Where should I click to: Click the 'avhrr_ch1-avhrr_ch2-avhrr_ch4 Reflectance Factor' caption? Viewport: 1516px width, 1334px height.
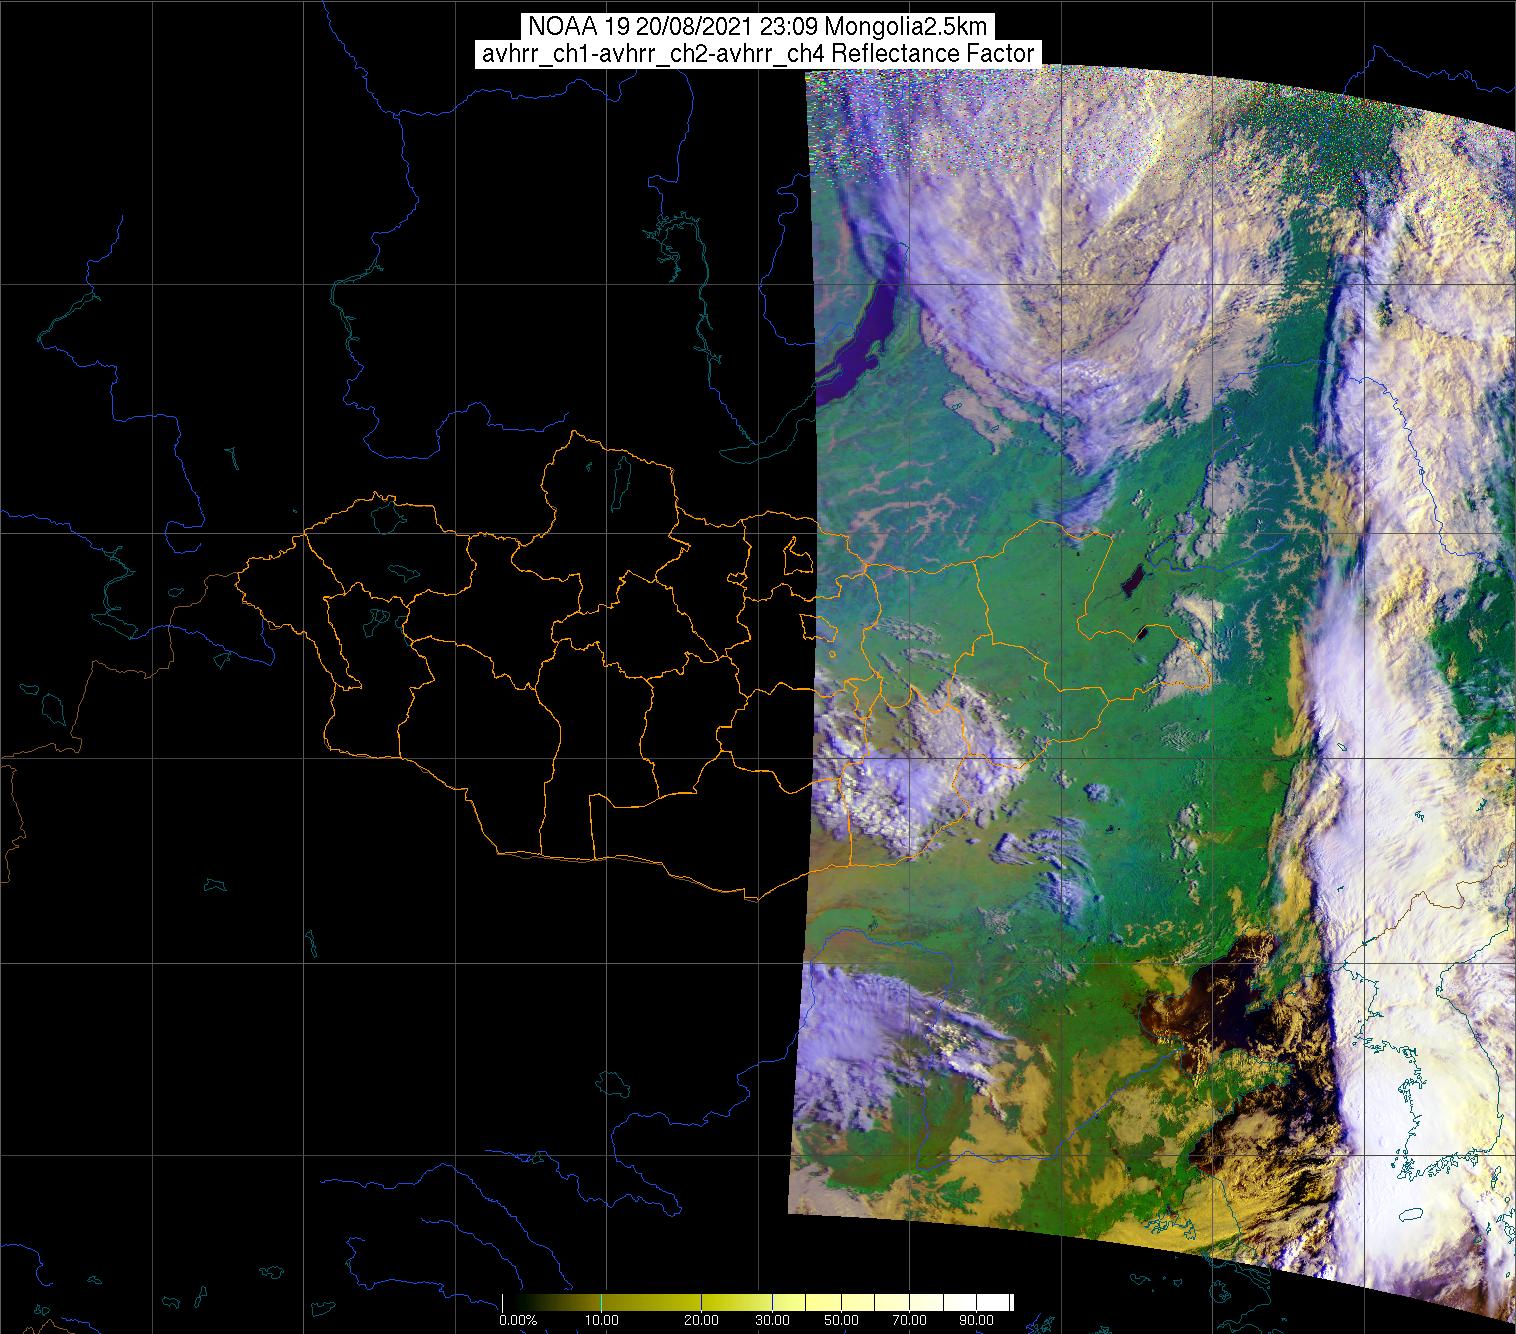coord(758,54)
